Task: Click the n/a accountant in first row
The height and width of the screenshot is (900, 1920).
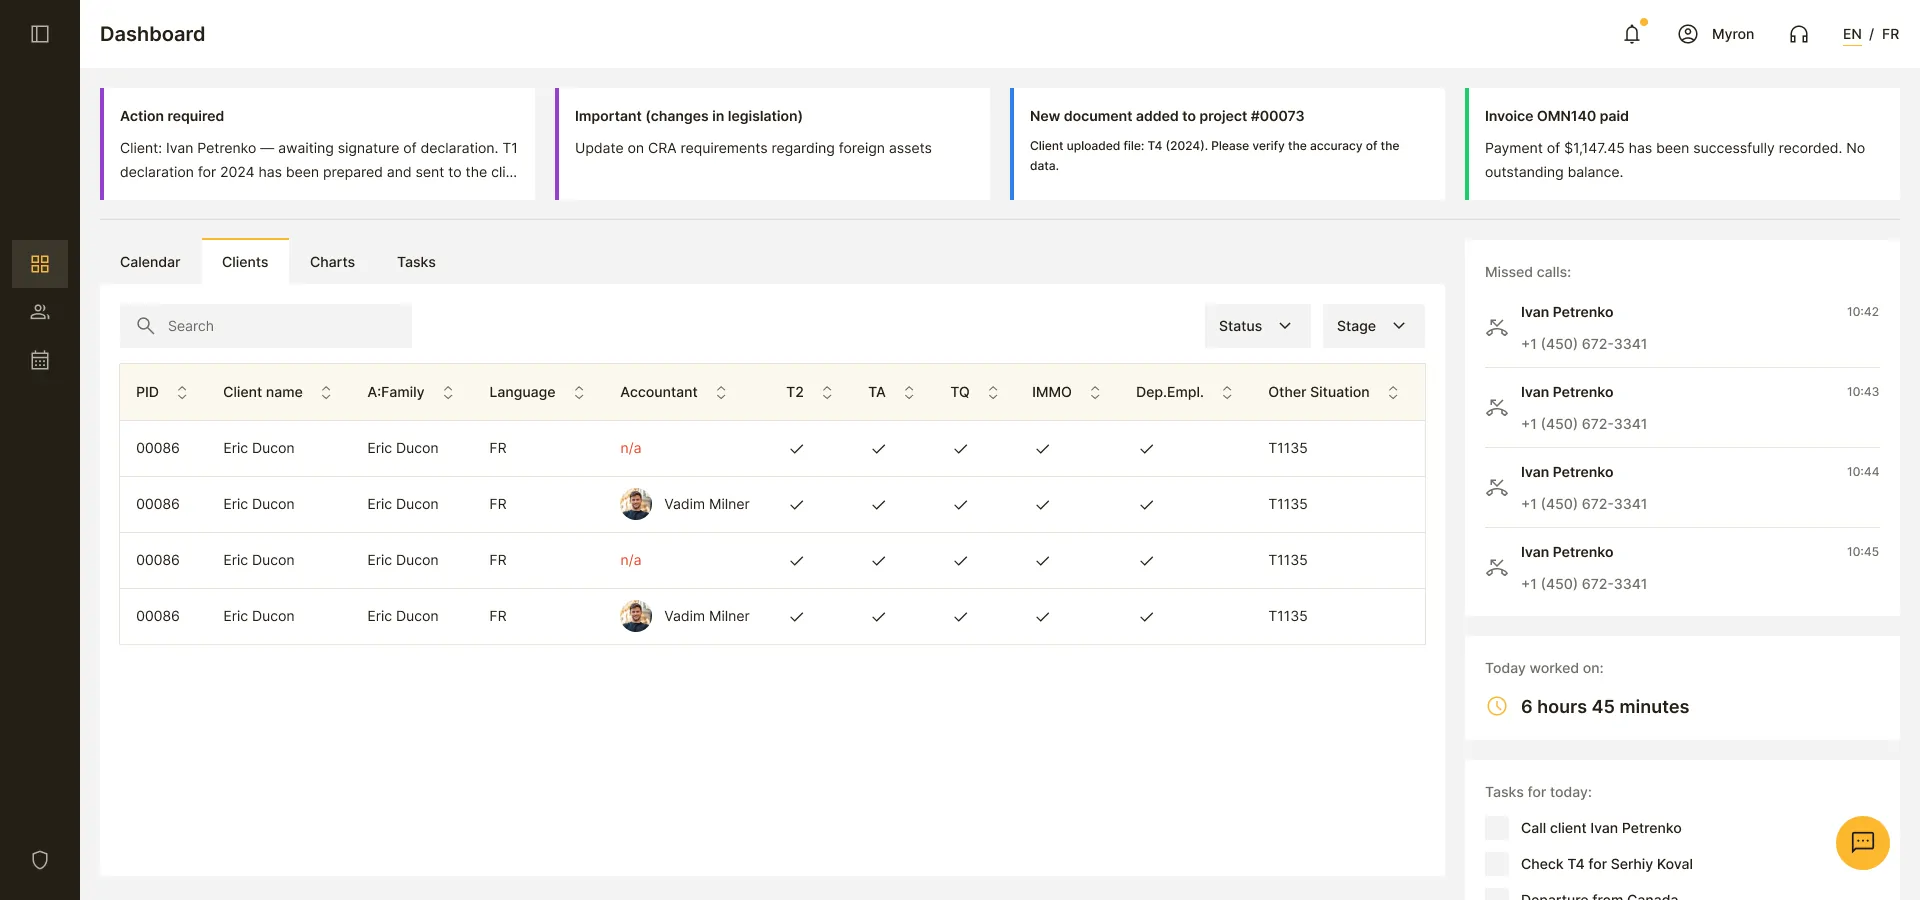Action: pyautogui.click(x=631, y=448)
